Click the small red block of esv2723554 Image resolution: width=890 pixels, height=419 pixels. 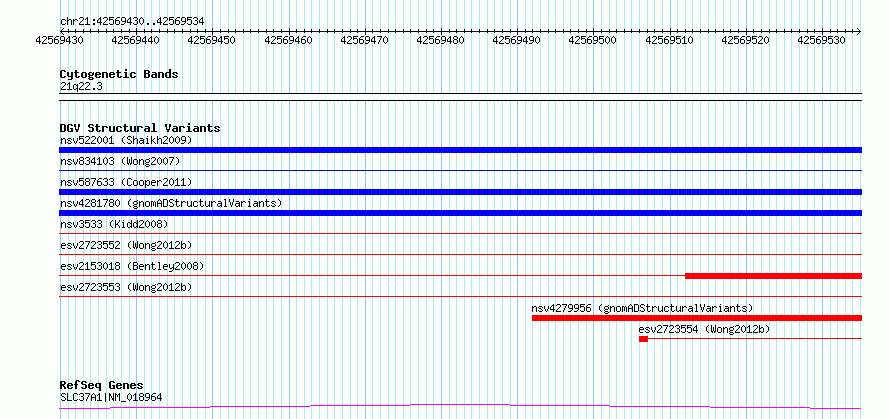pyautogui.click(x=643, y=339)
